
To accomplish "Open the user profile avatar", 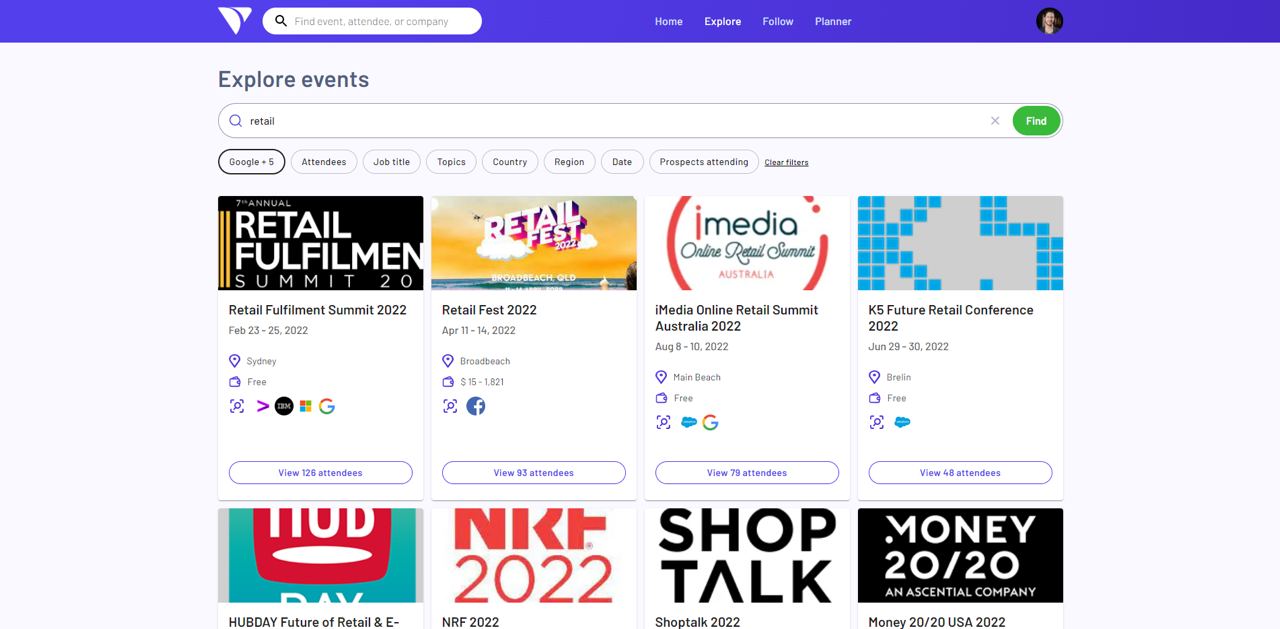I will click(x=1049, y=21).
